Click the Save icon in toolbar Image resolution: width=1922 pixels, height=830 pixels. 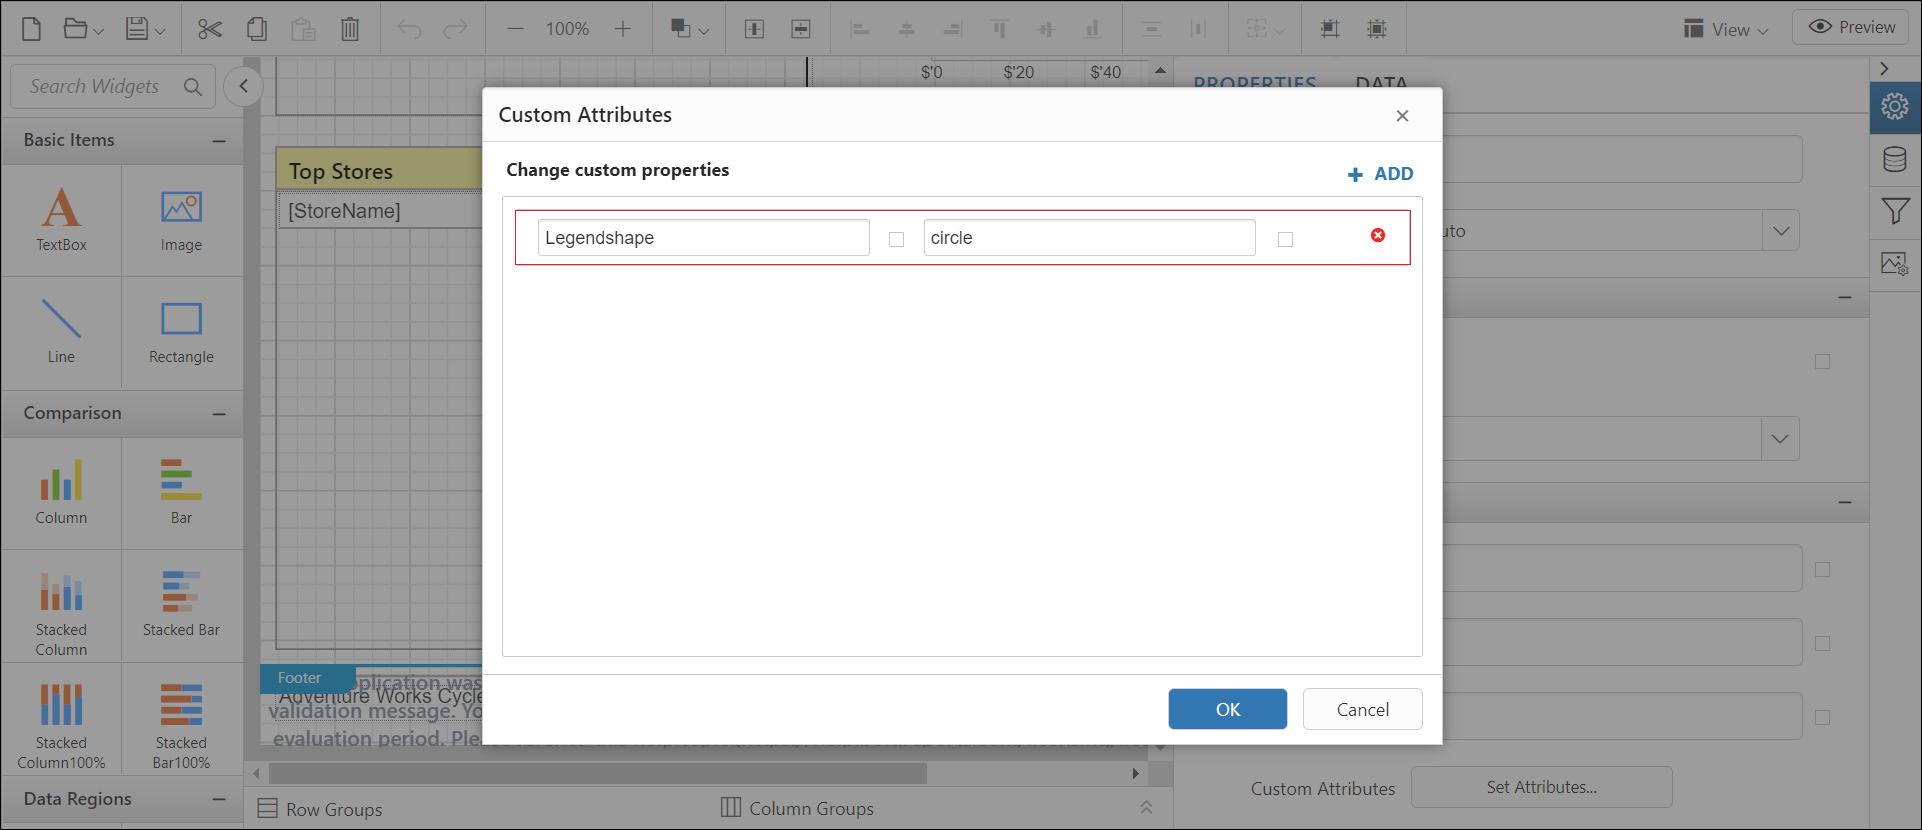pos(137,28)
